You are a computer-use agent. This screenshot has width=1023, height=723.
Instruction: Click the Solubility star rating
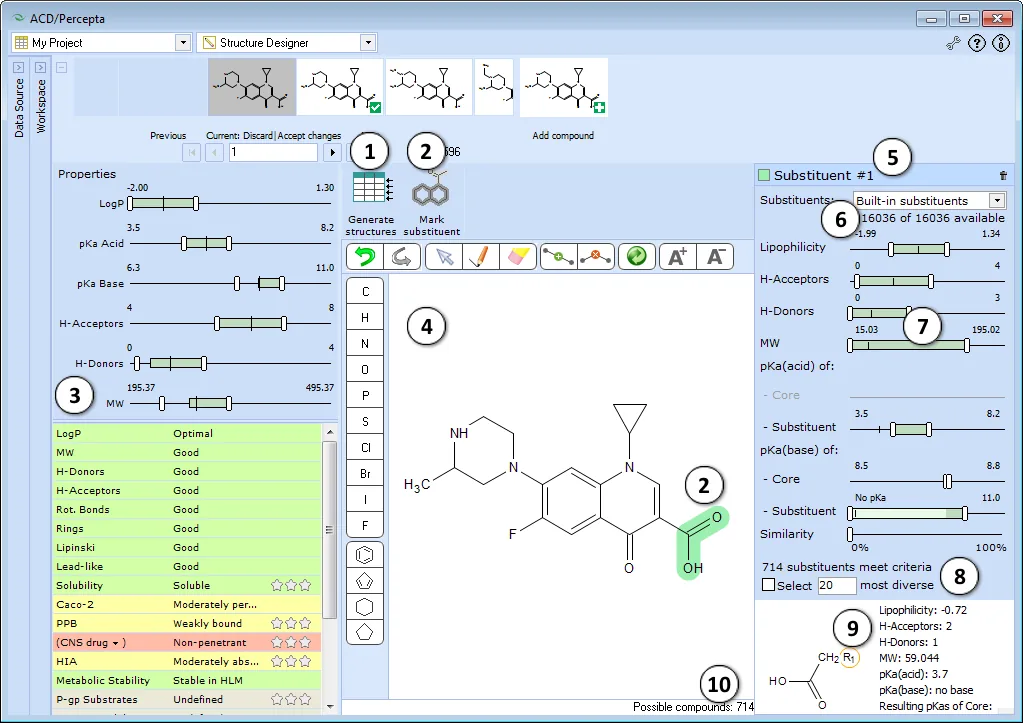[291, 585]
